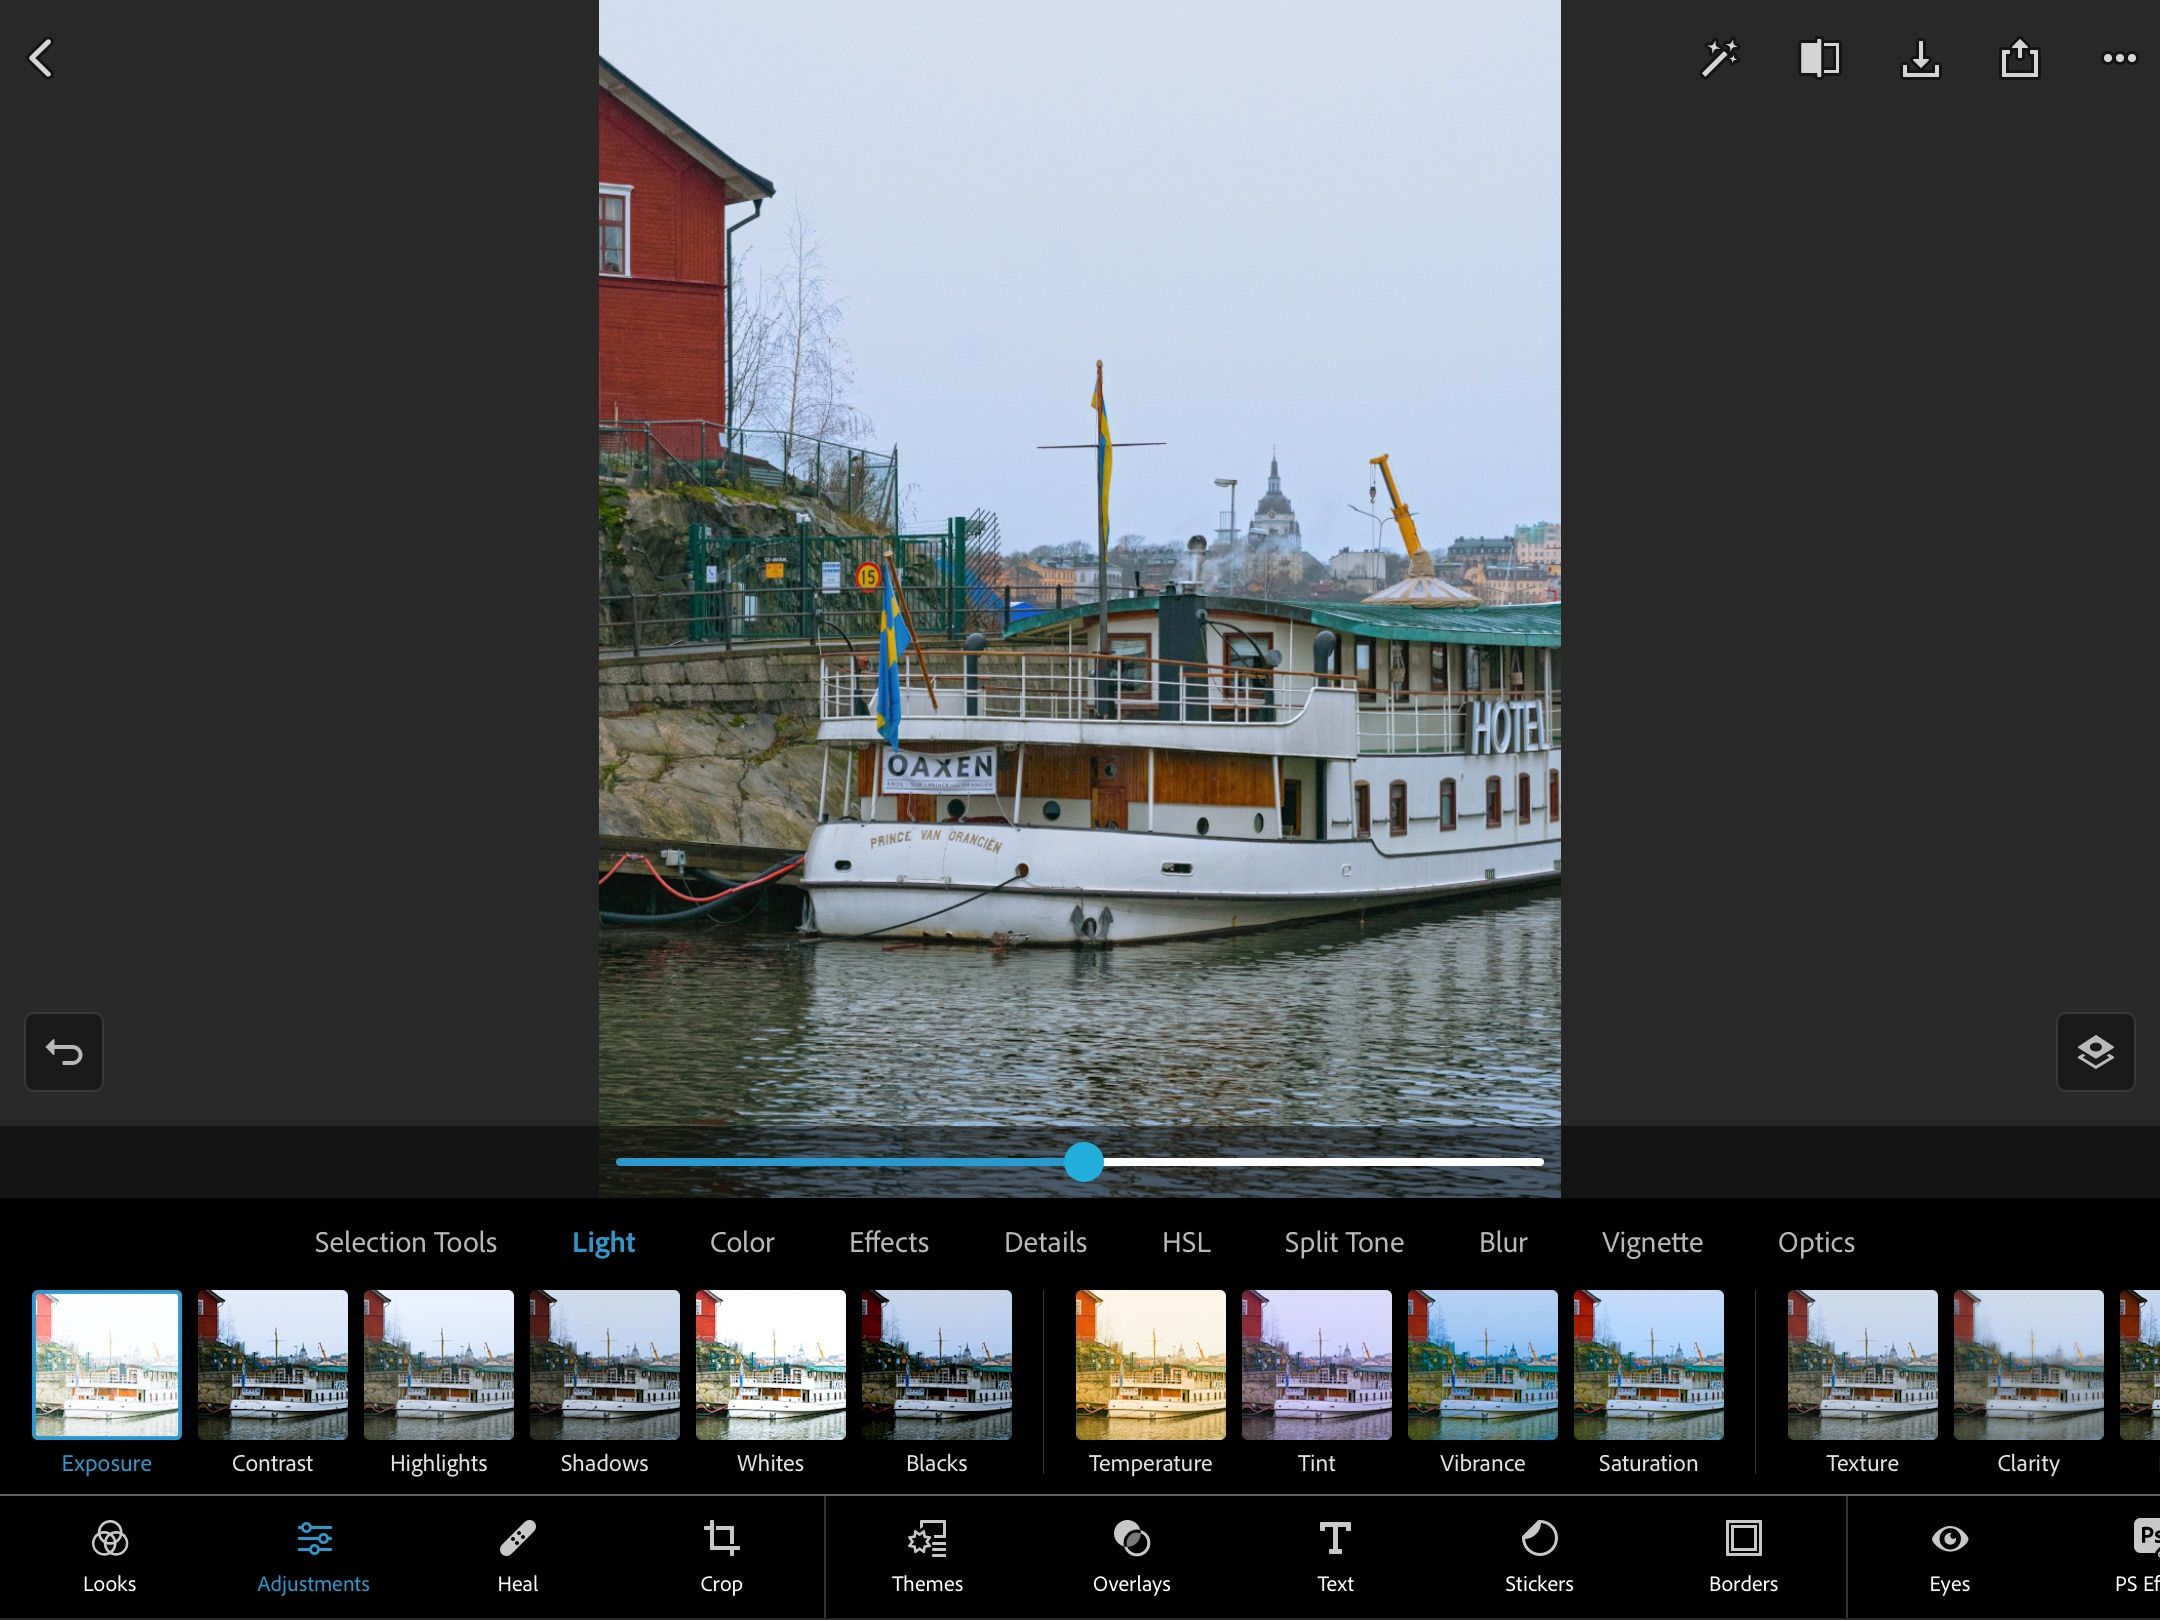Open the Share export options
The width and height of the screenshot is (2160, 1620).
[2019, 58]
